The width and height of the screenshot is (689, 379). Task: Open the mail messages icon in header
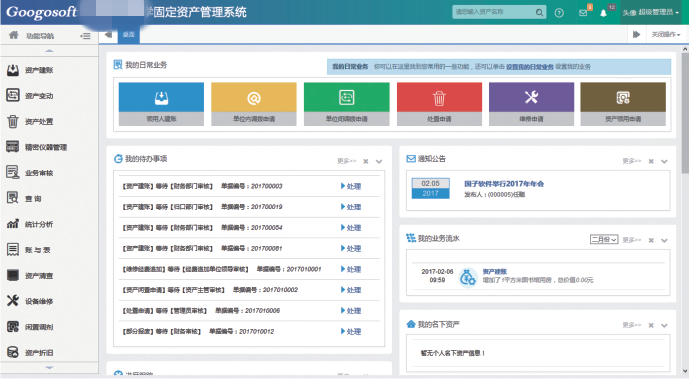tap(583, 13)
